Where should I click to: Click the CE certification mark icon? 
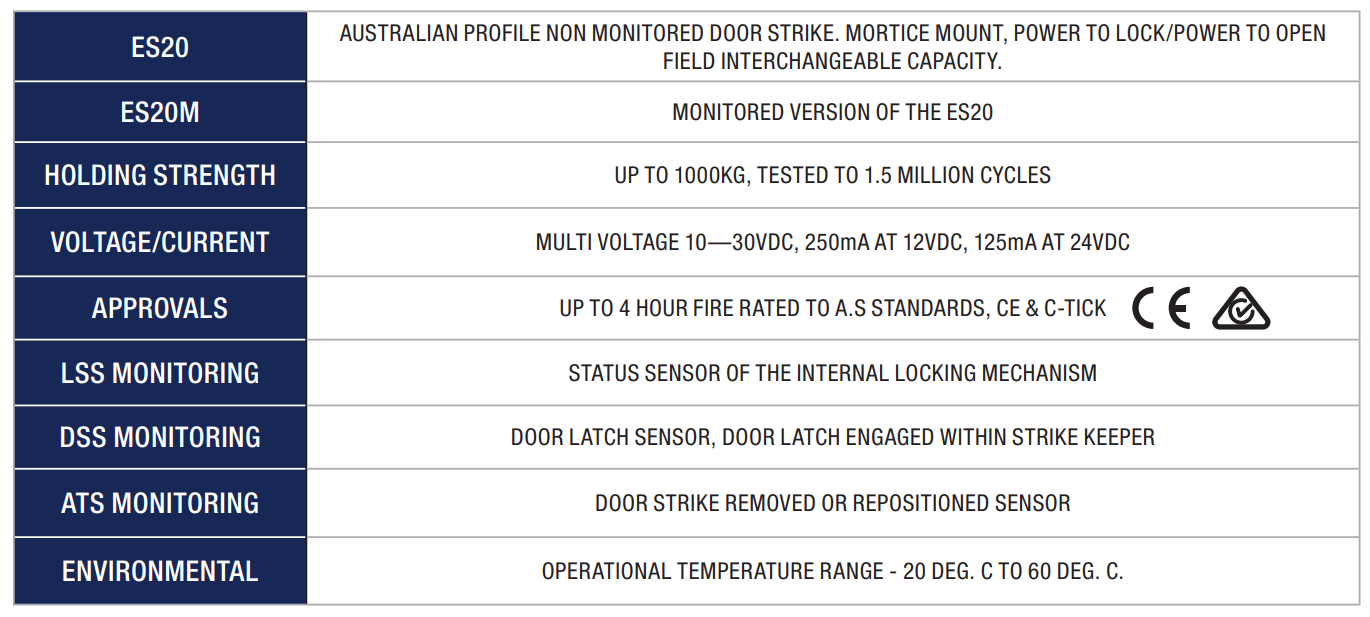tap(1161, 309)
